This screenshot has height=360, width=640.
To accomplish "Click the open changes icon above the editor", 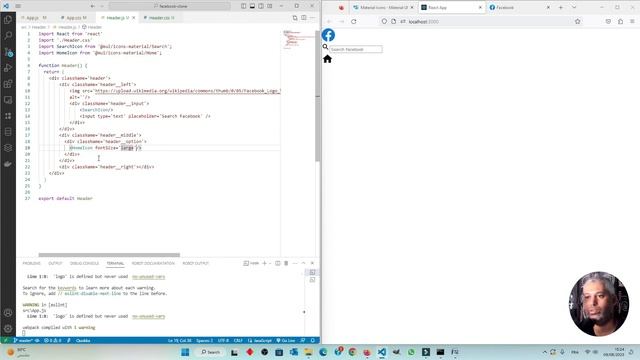I will pos(295,18).
